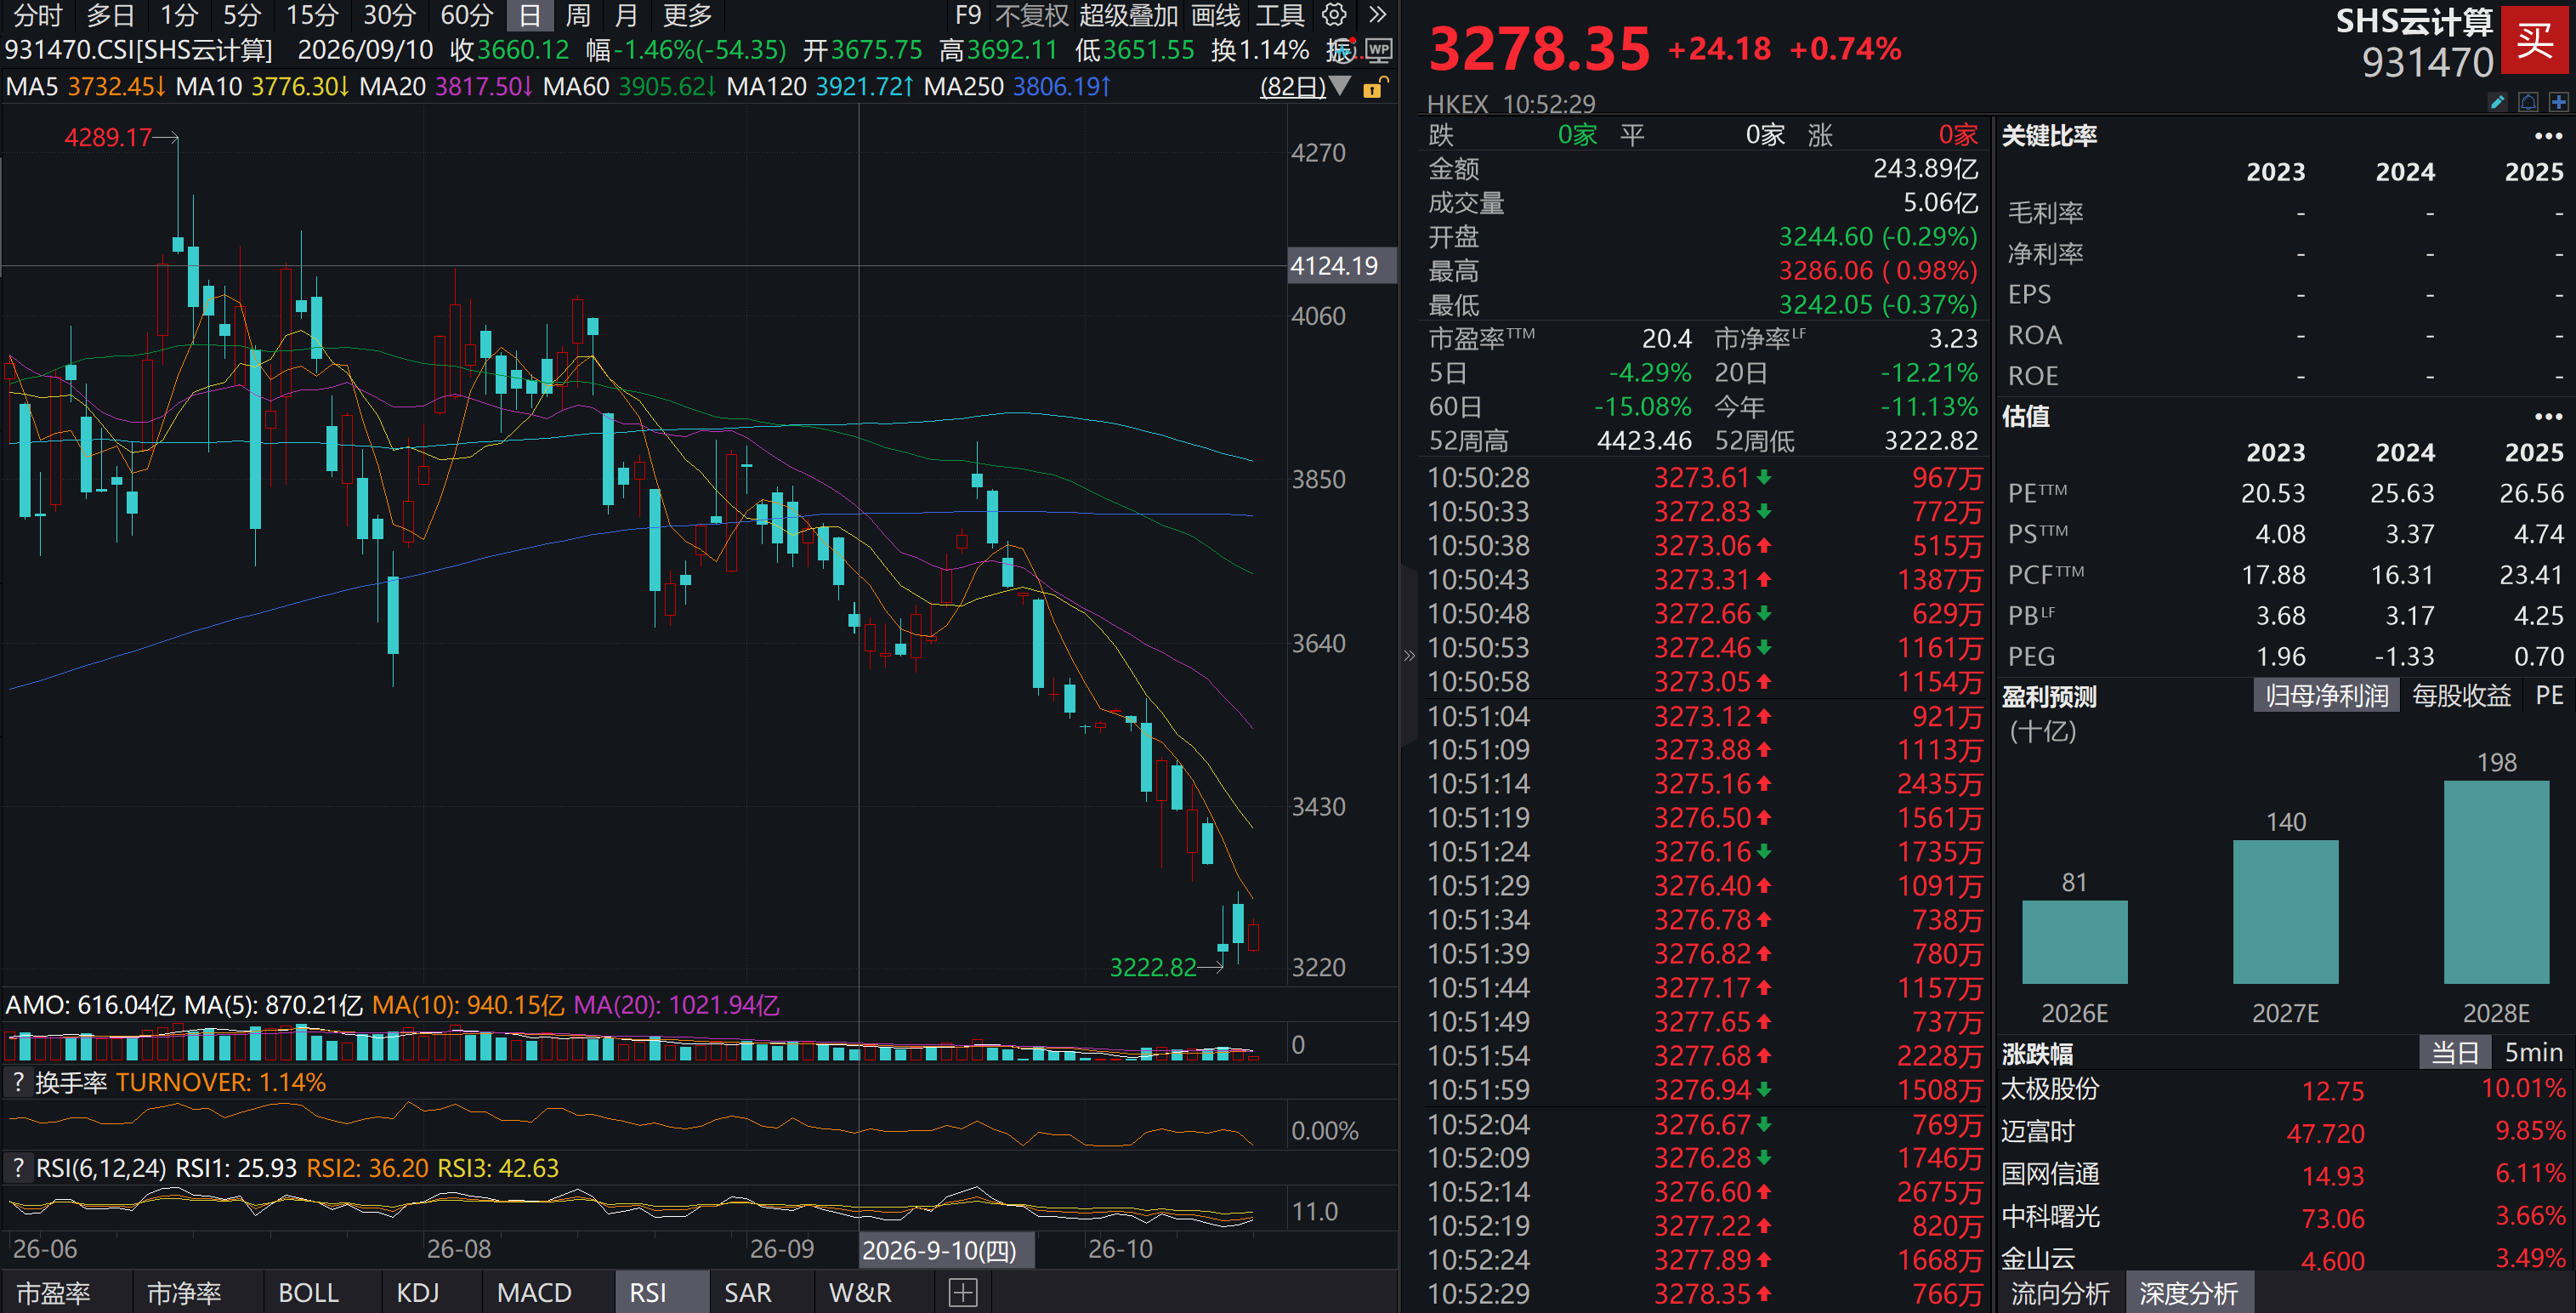
Task: Click the red 买 buy button
Action: pyautogui.click(x=2535, y=40)
